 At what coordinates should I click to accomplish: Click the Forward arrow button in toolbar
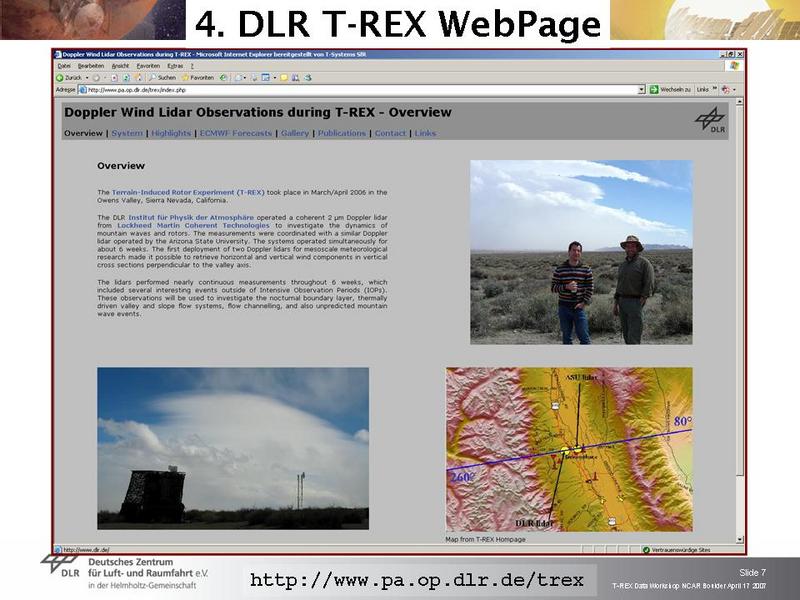(x=96, y=78)
